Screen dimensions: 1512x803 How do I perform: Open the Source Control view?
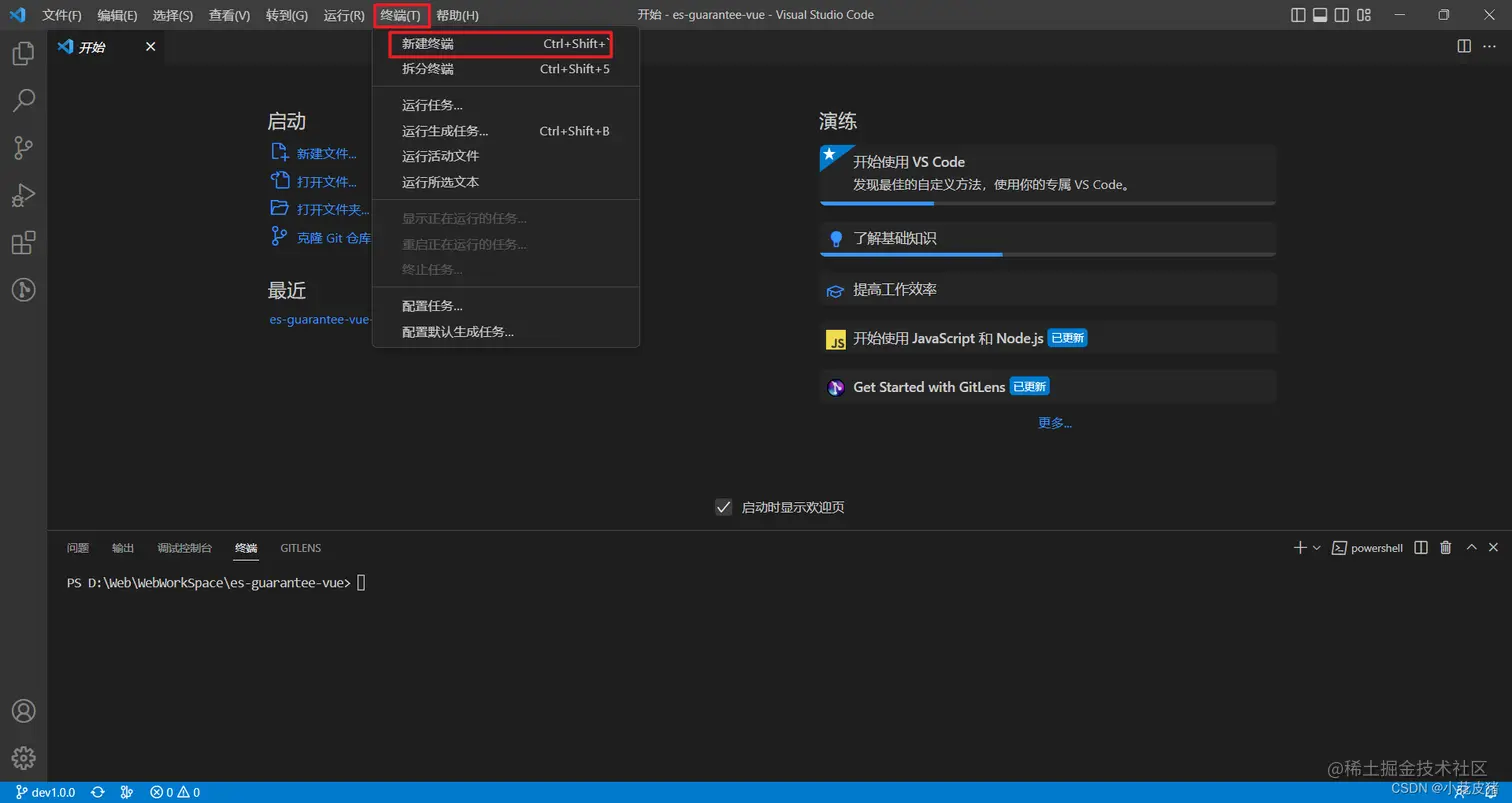click(23, 148)
